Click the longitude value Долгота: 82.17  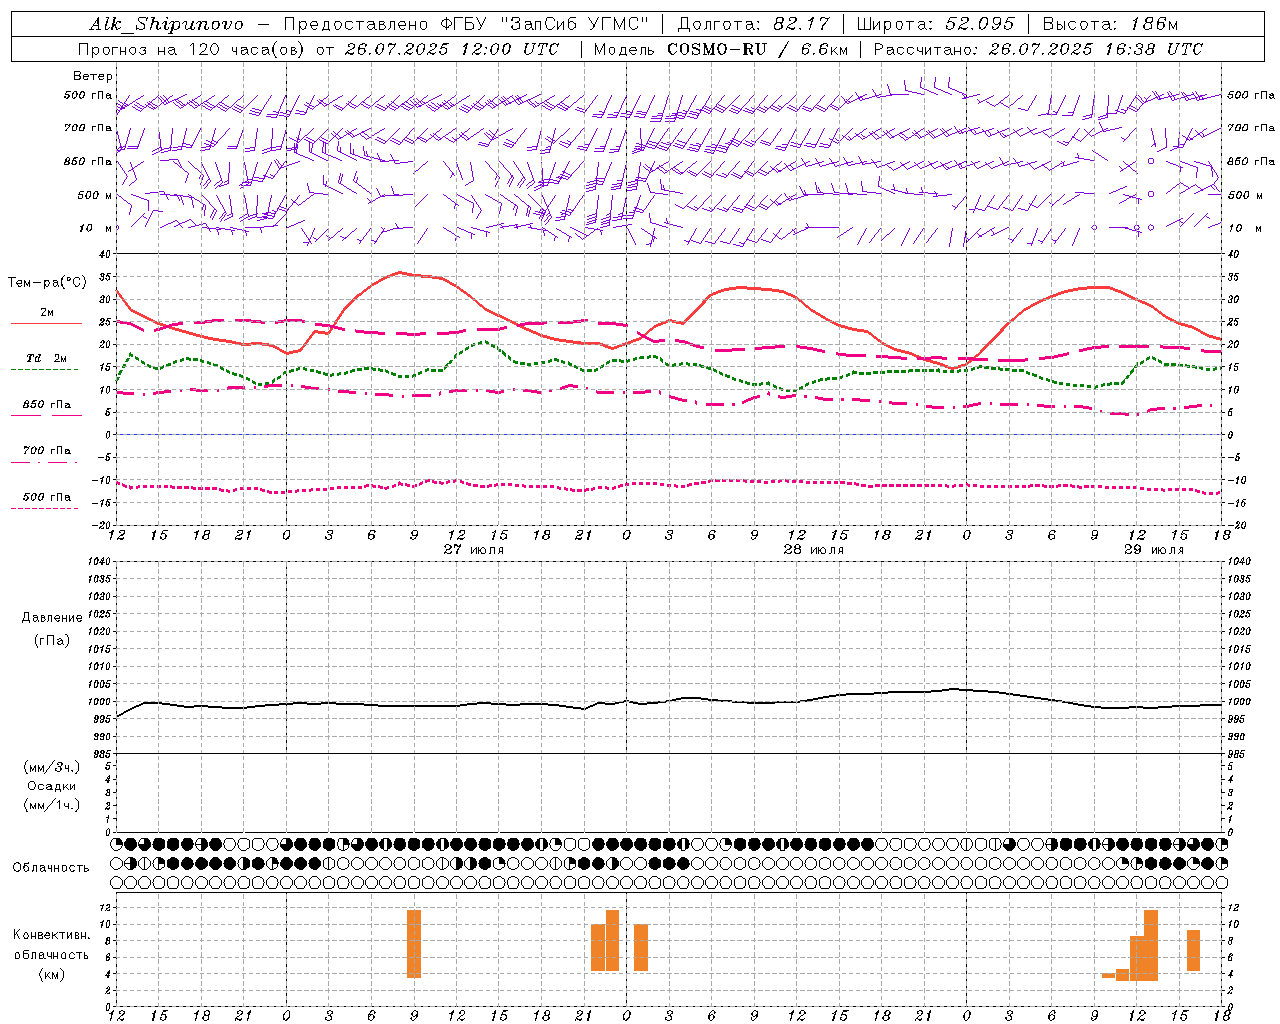click(754, 24)
